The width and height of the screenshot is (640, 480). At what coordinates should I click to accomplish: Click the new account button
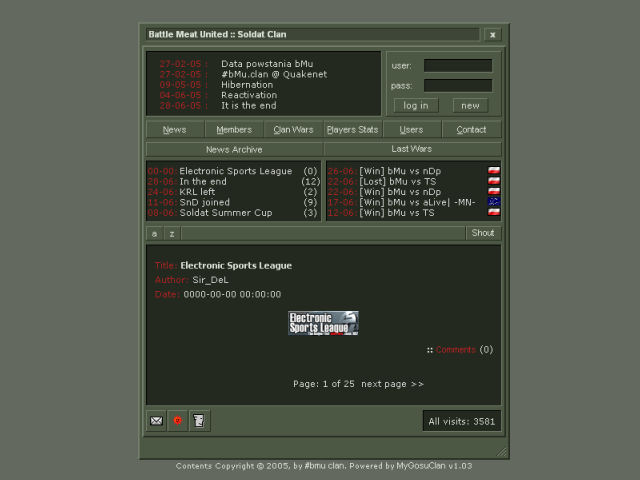click(470, 105)
